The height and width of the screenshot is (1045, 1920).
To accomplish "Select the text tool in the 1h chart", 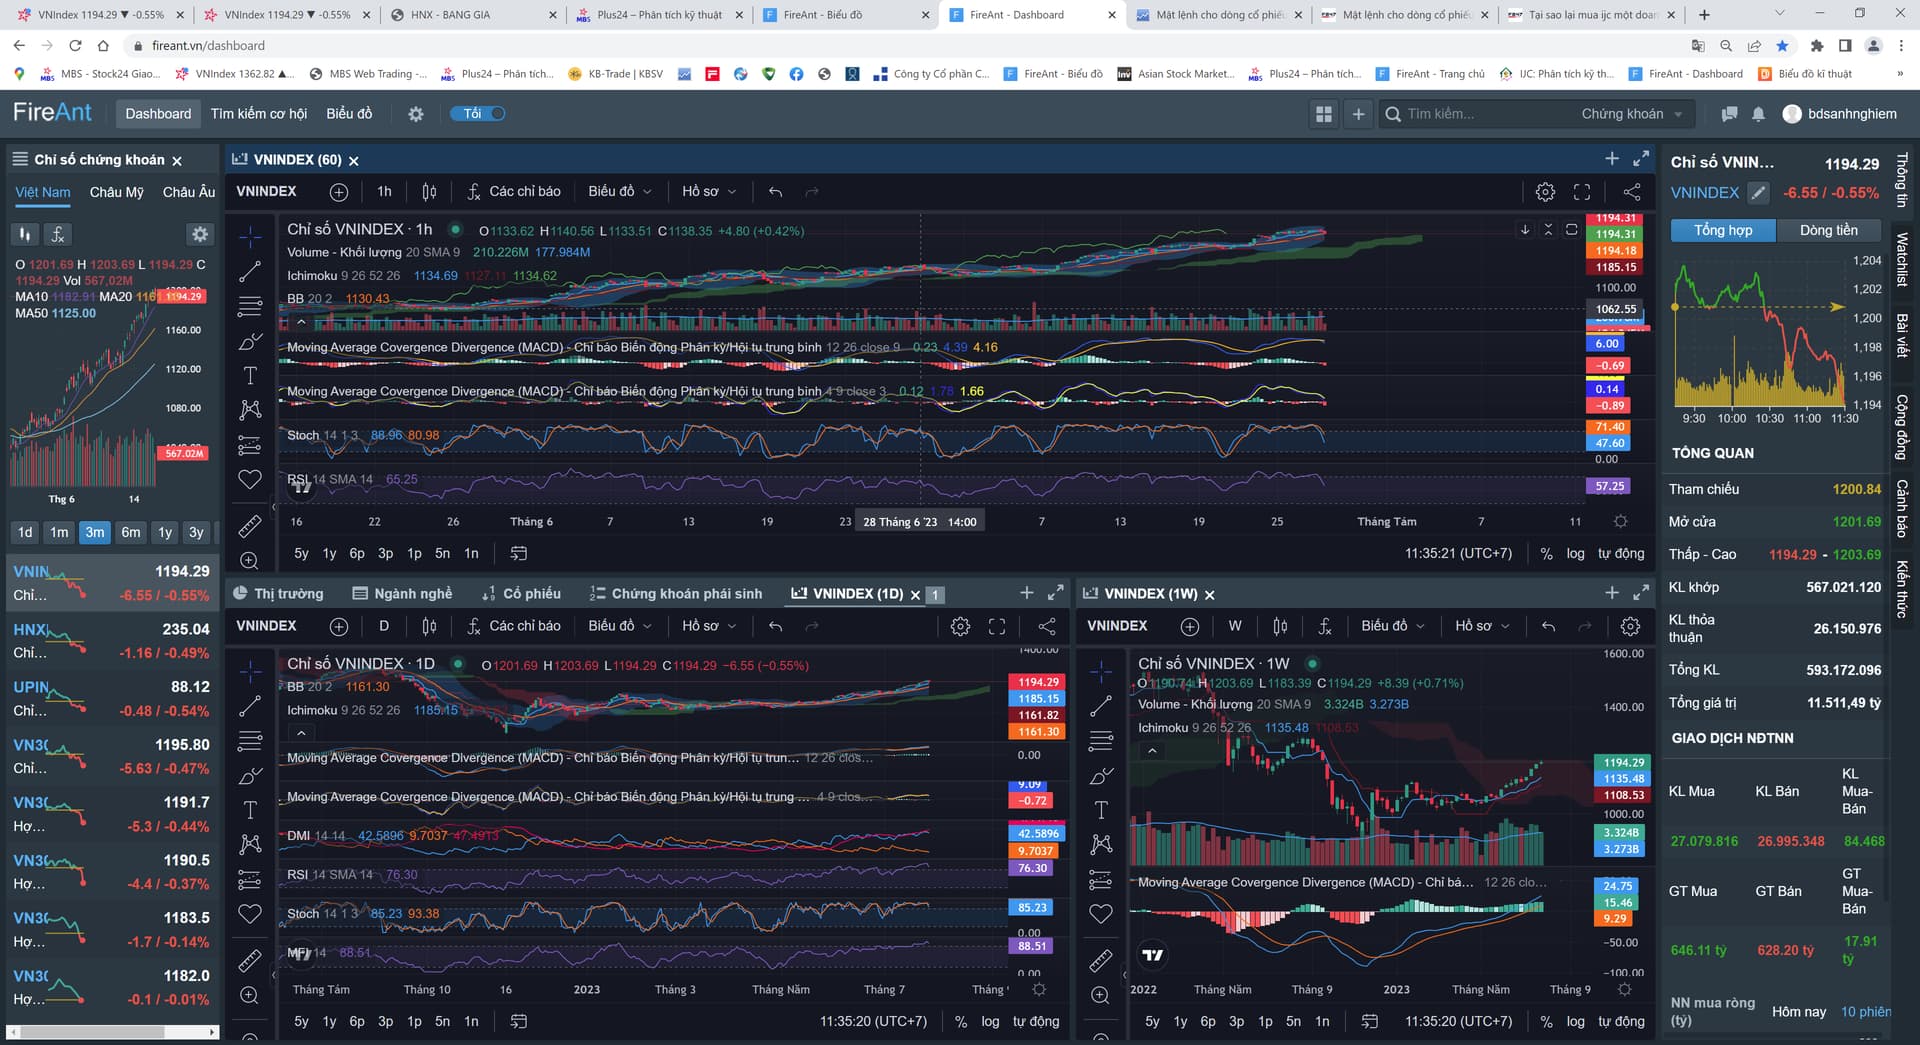I will [250, 376].
